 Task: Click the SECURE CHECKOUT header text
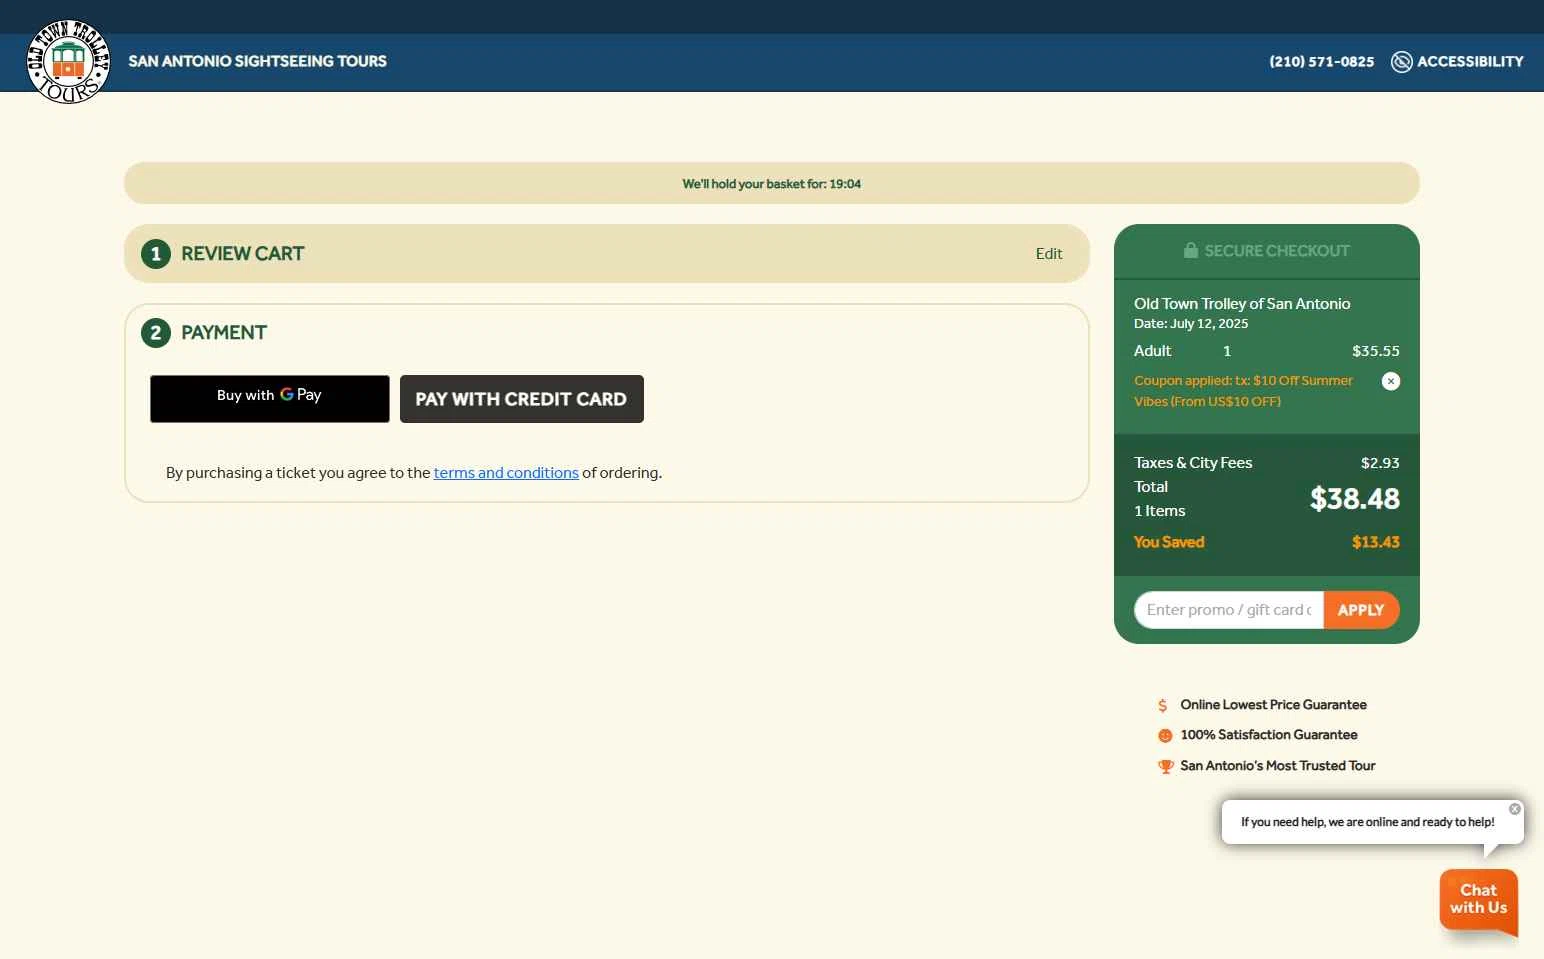pyautogui.click(x=1277, y=251)
